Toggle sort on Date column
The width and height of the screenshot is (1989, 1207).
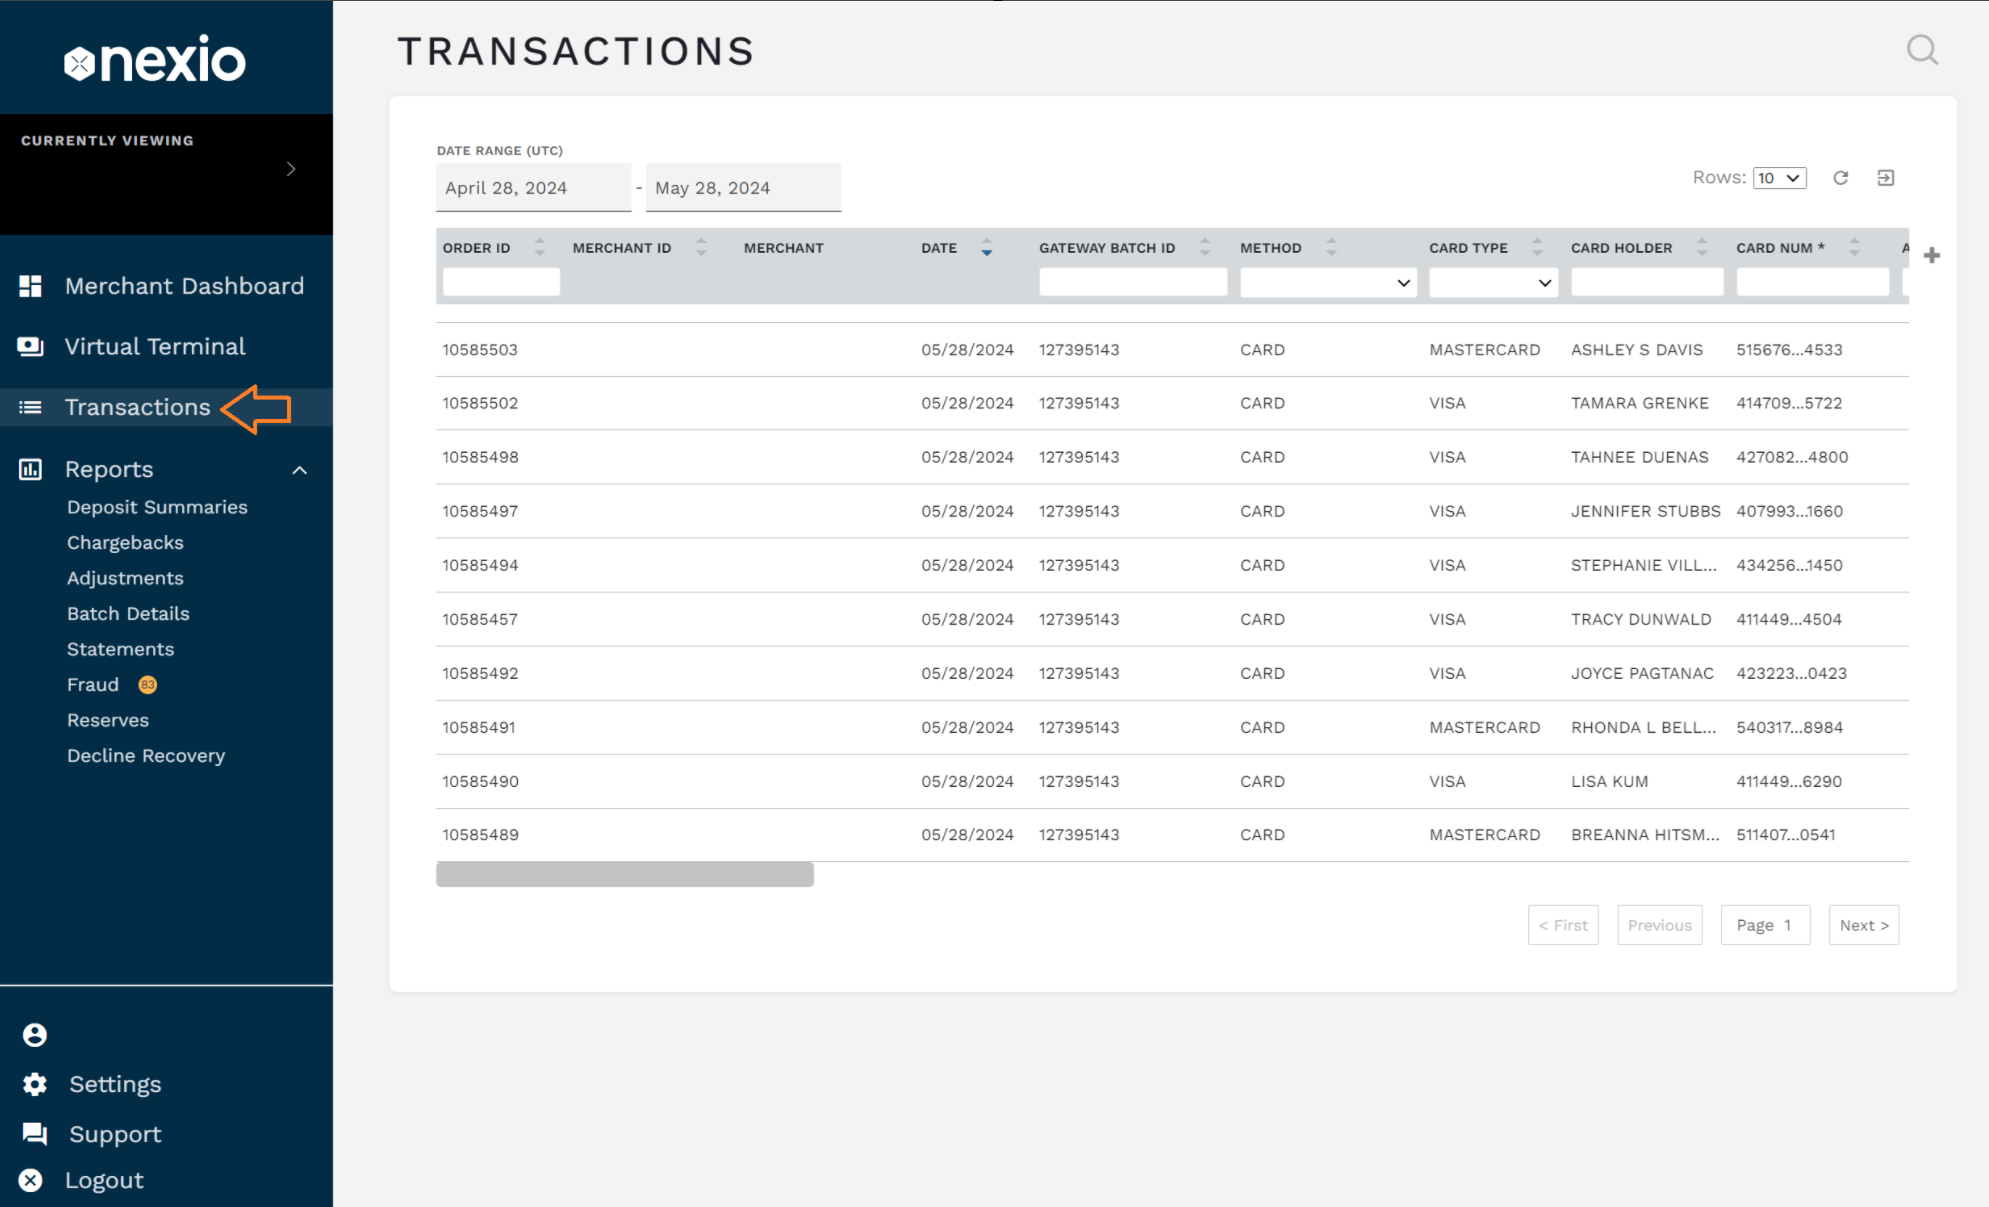pyautogui.click(x=986, y=248)
